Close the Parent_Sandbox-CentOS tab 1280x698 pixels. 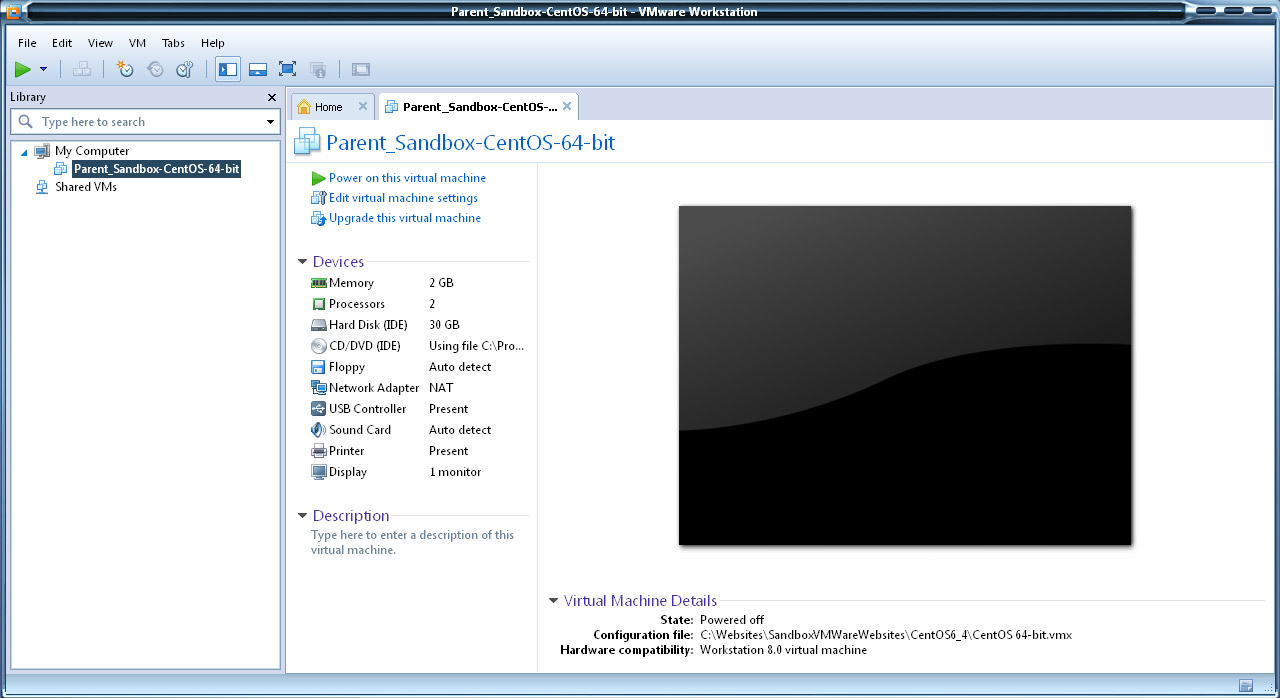[567, 106]
